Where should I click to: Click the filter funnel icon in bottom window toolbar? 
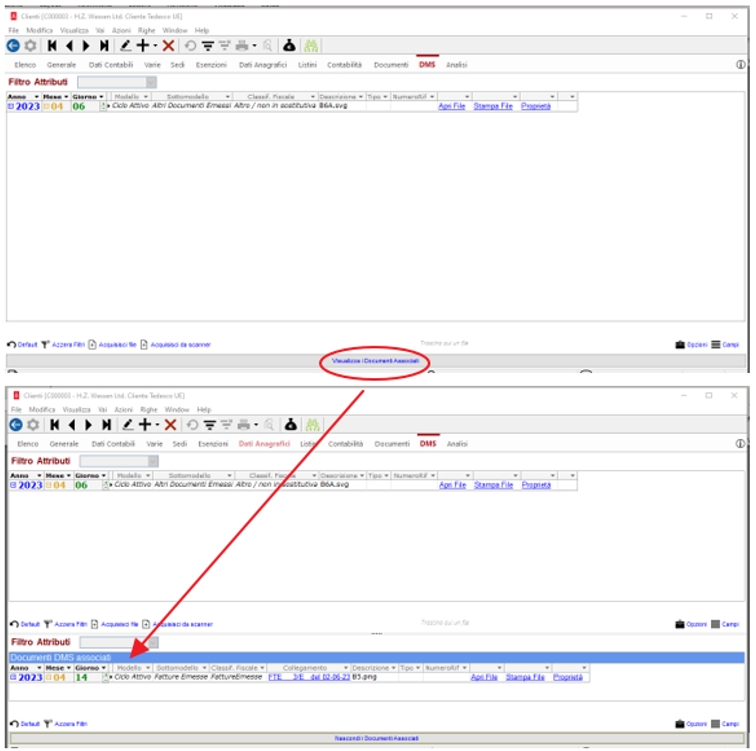[210, 425]
